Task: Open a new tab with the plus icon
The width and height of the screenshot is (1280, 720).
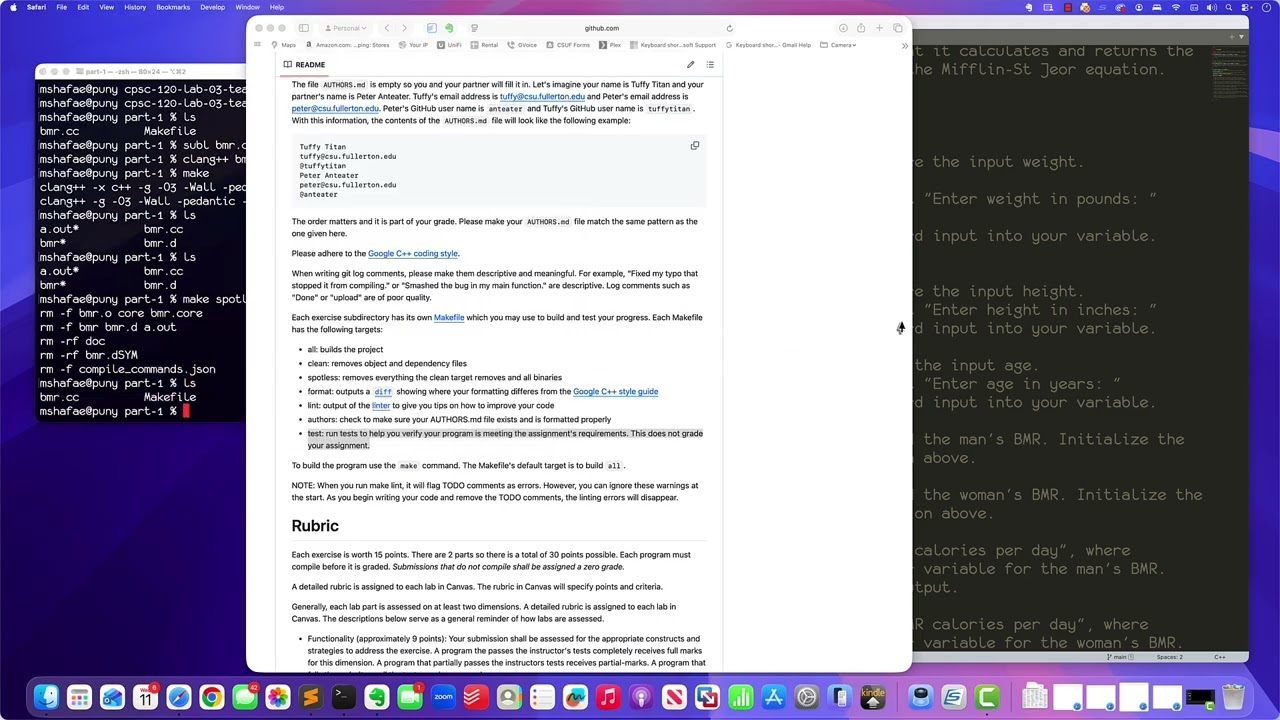Action: (x=879, y=28)
